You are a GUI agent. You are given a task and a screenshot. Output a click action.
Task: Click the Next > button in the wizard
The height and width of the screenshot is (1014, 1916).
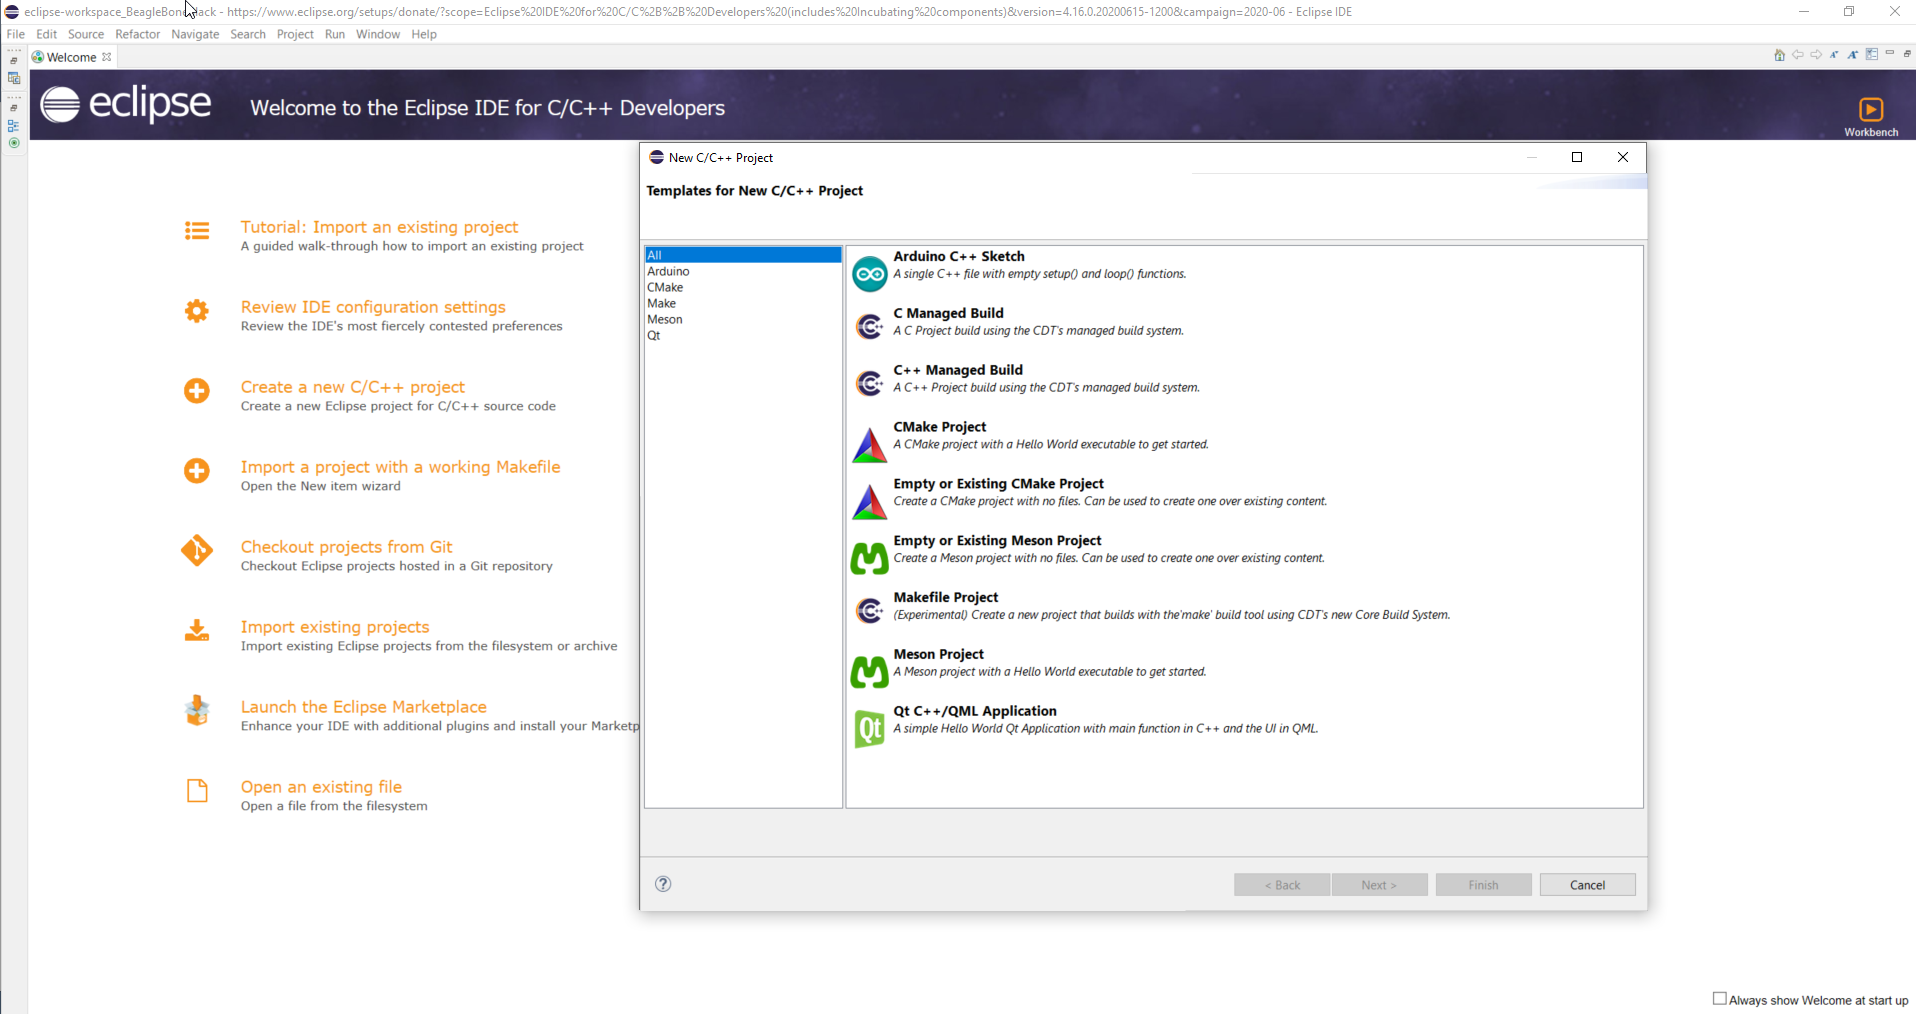tap(1379, 885)
